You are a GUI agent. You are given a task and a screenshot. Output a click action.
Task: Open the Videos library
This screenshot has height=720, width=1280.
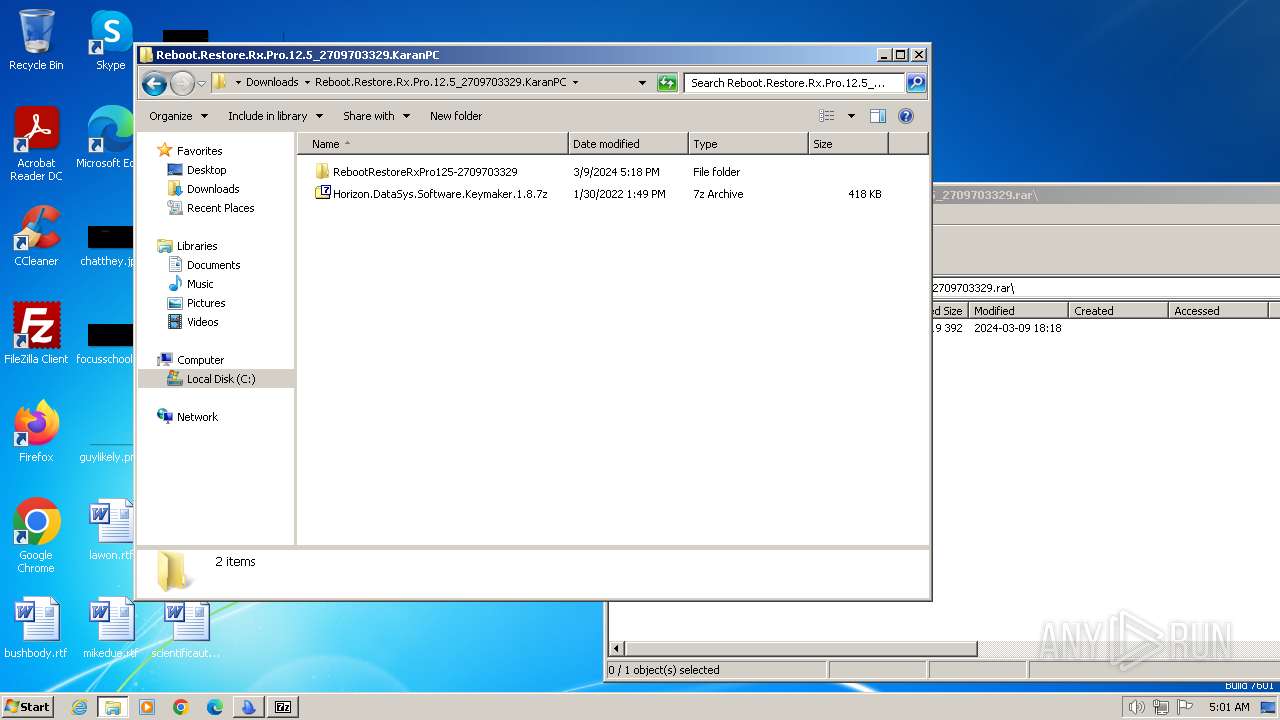coord(202,322)
